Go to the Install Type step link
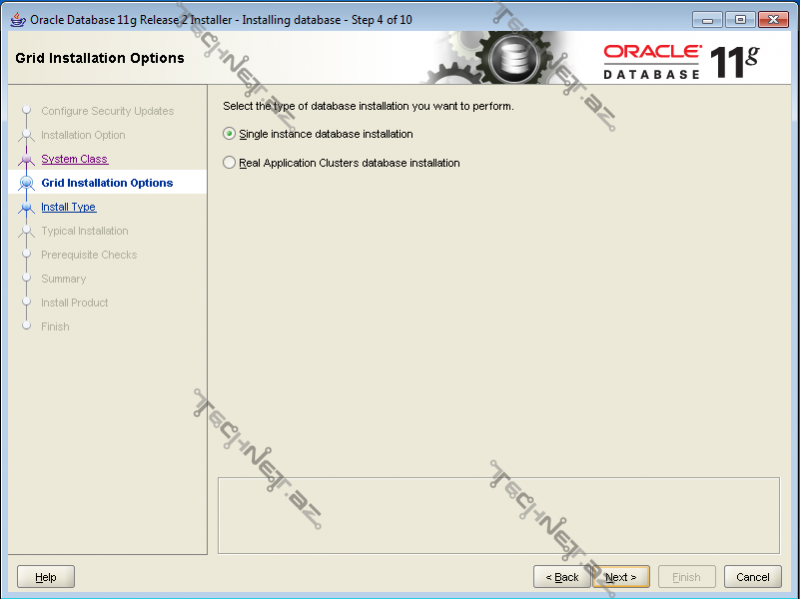Image resolution: width=800 pixels, height=599 pixels. coord(69,207)
